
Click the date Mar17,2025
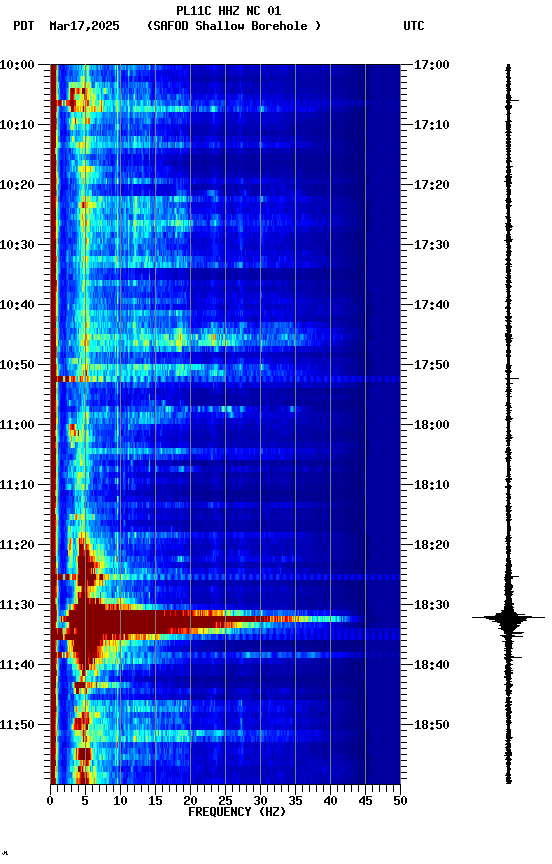pyautogui.click(x=84, y=26)
